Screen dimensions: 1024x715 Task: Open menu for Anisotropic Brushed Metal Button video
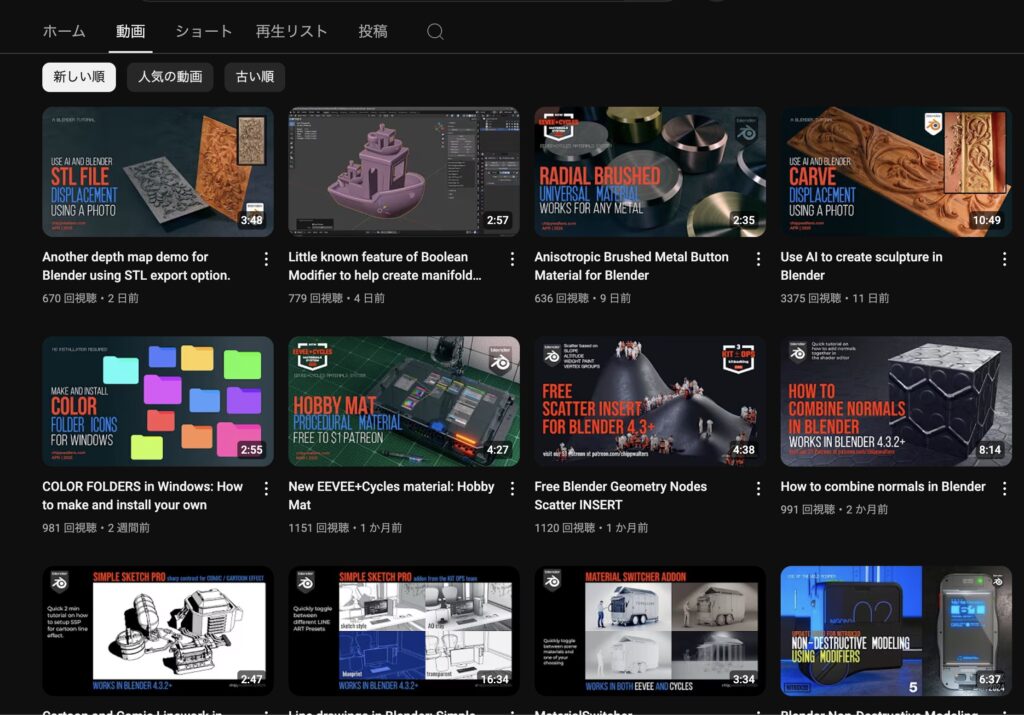(758, 259)
